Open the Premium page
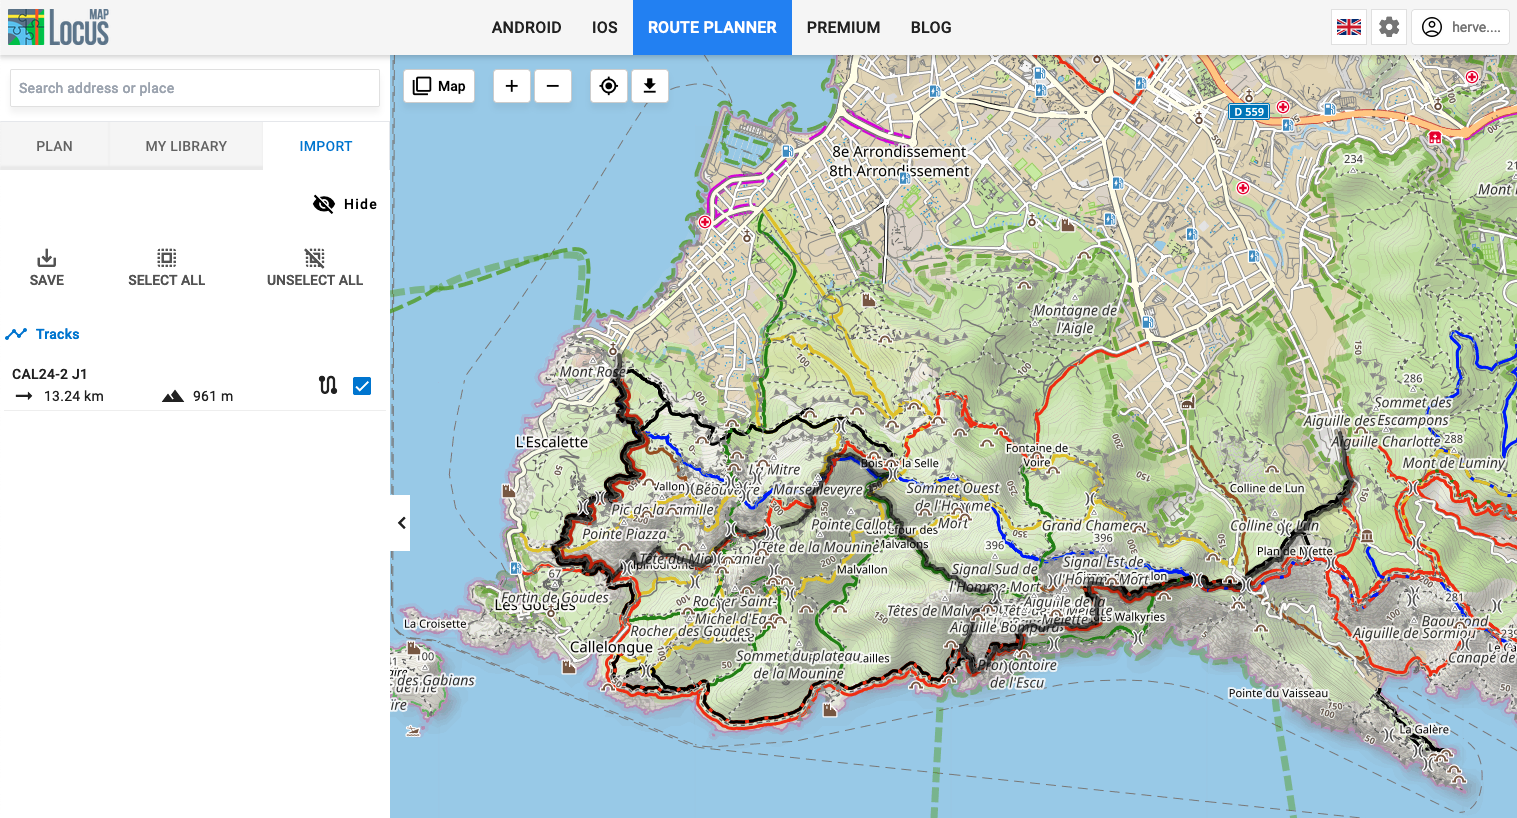 coord(843,27)
